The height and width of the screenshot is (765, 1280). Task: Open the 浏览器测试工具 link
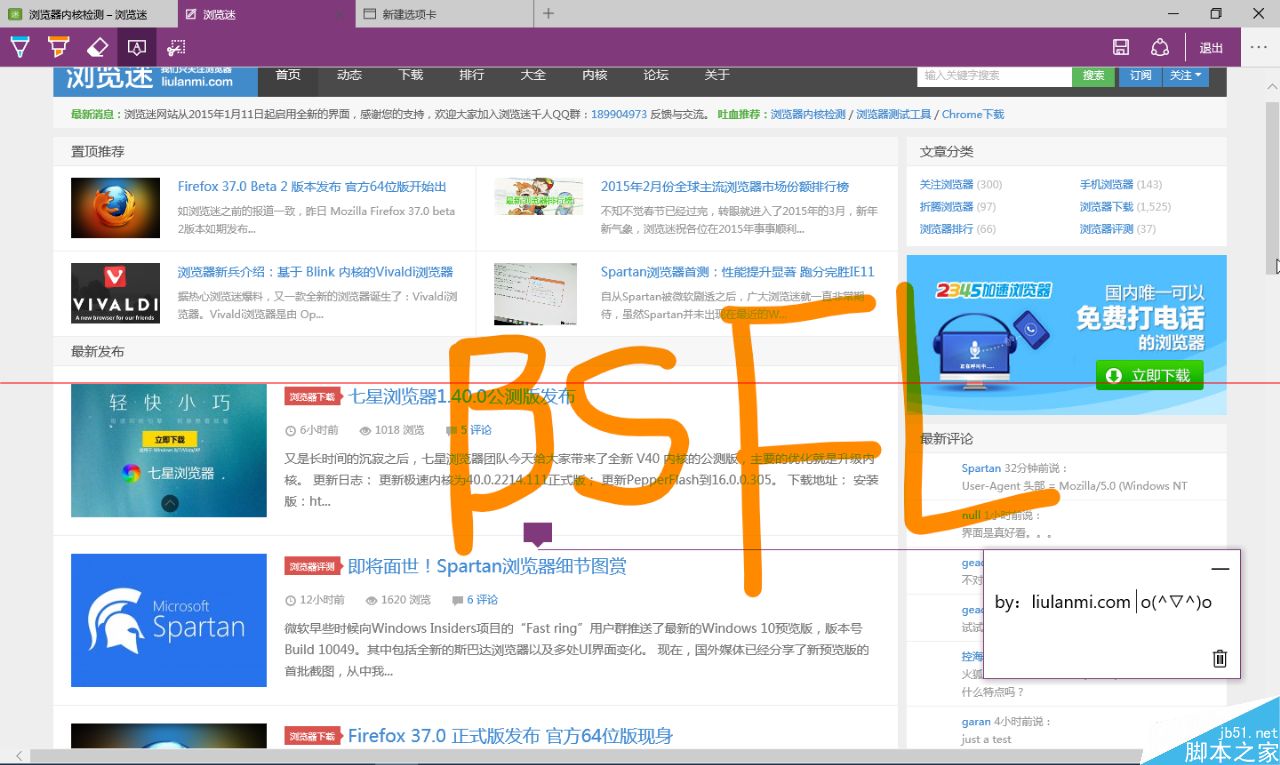[893, 115]
